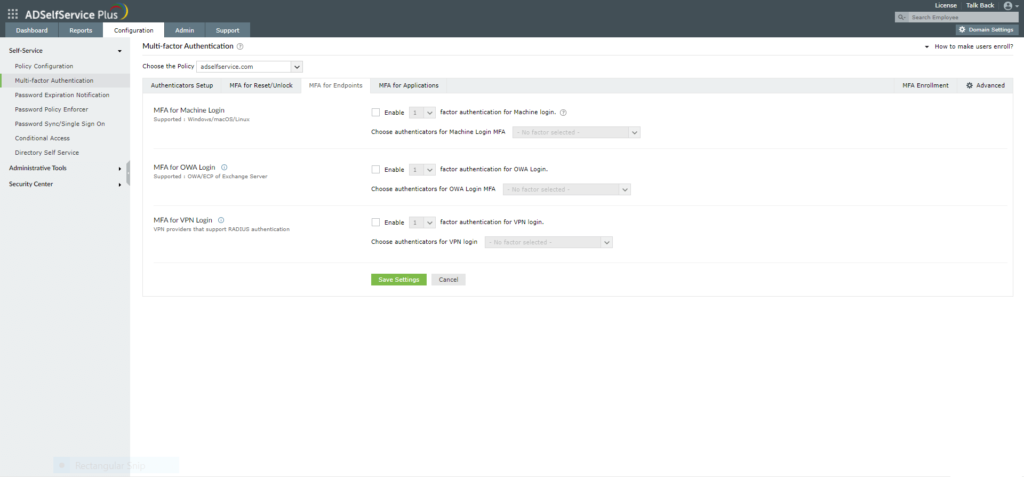The height and width of the screenshot is (477, 1024).
Task: Open the MFA for Applications tab
Action: 409,86
